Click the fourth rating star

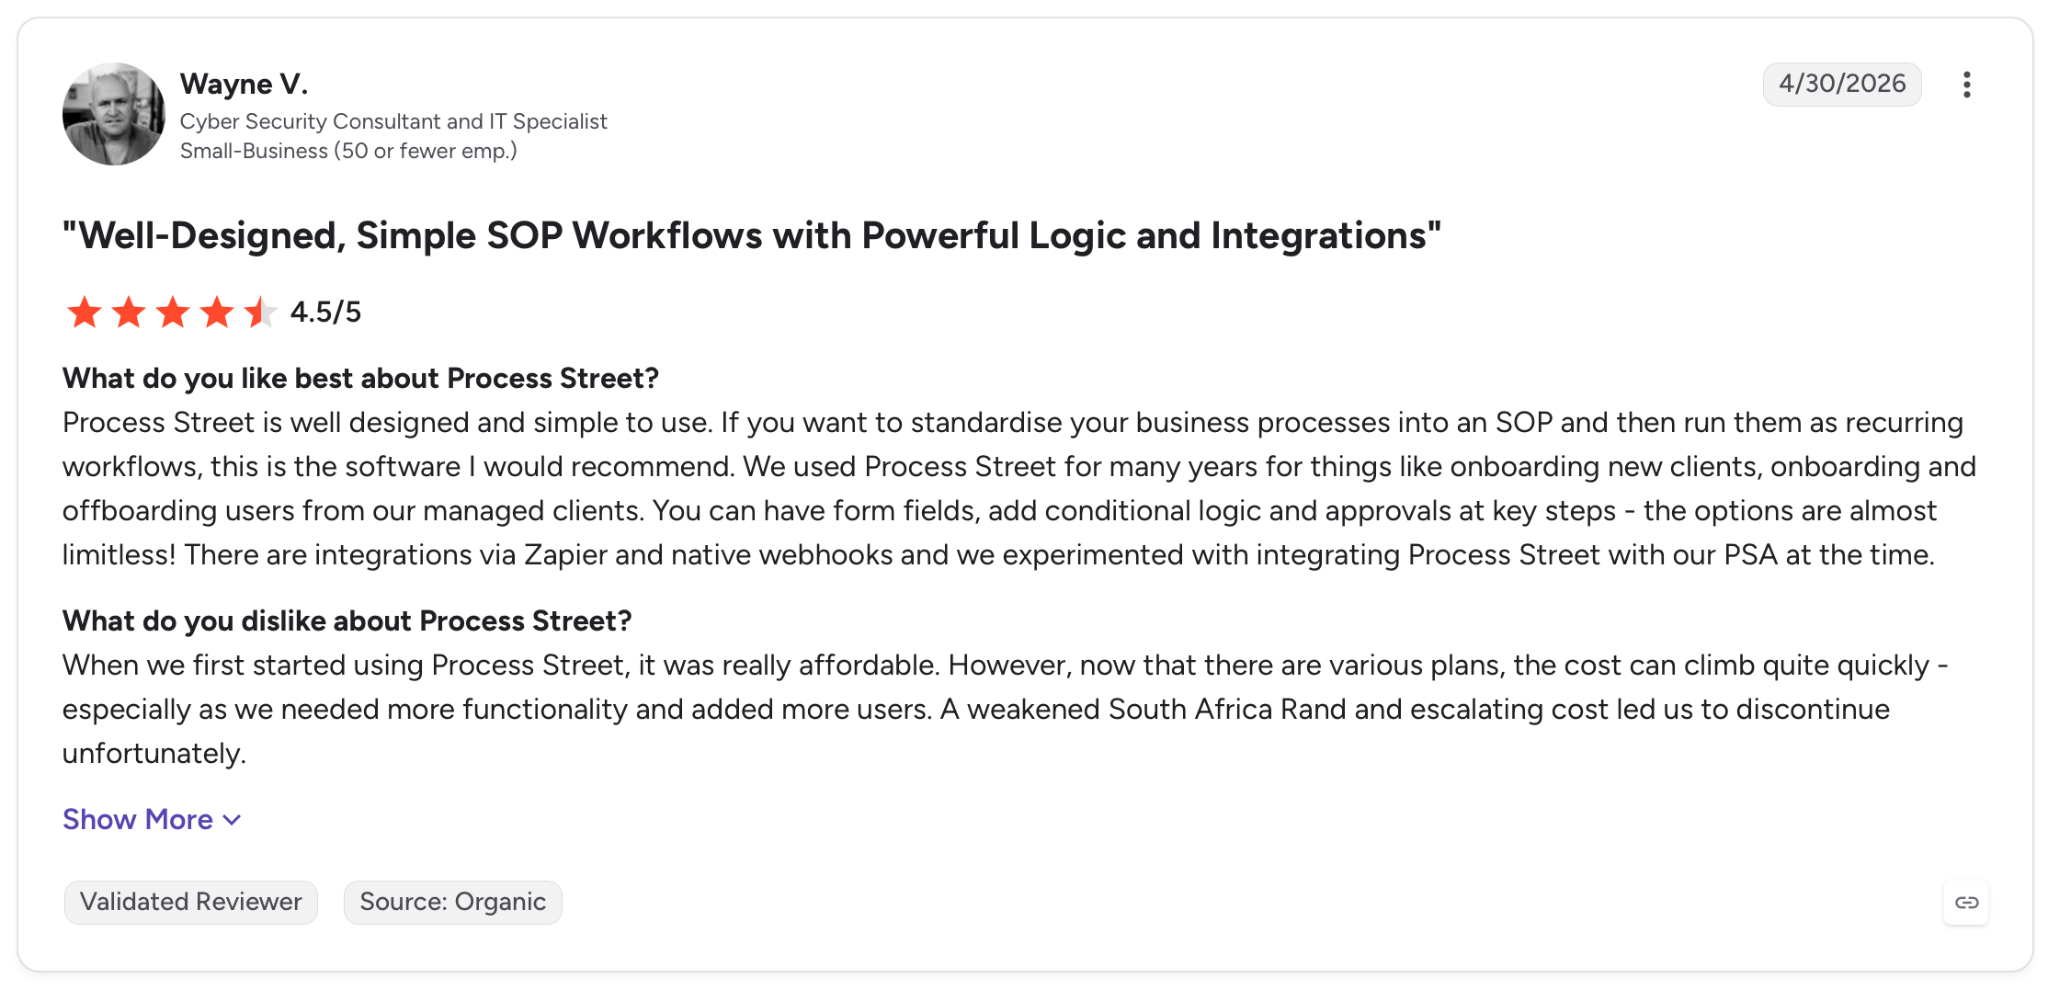tap(216, 312)
